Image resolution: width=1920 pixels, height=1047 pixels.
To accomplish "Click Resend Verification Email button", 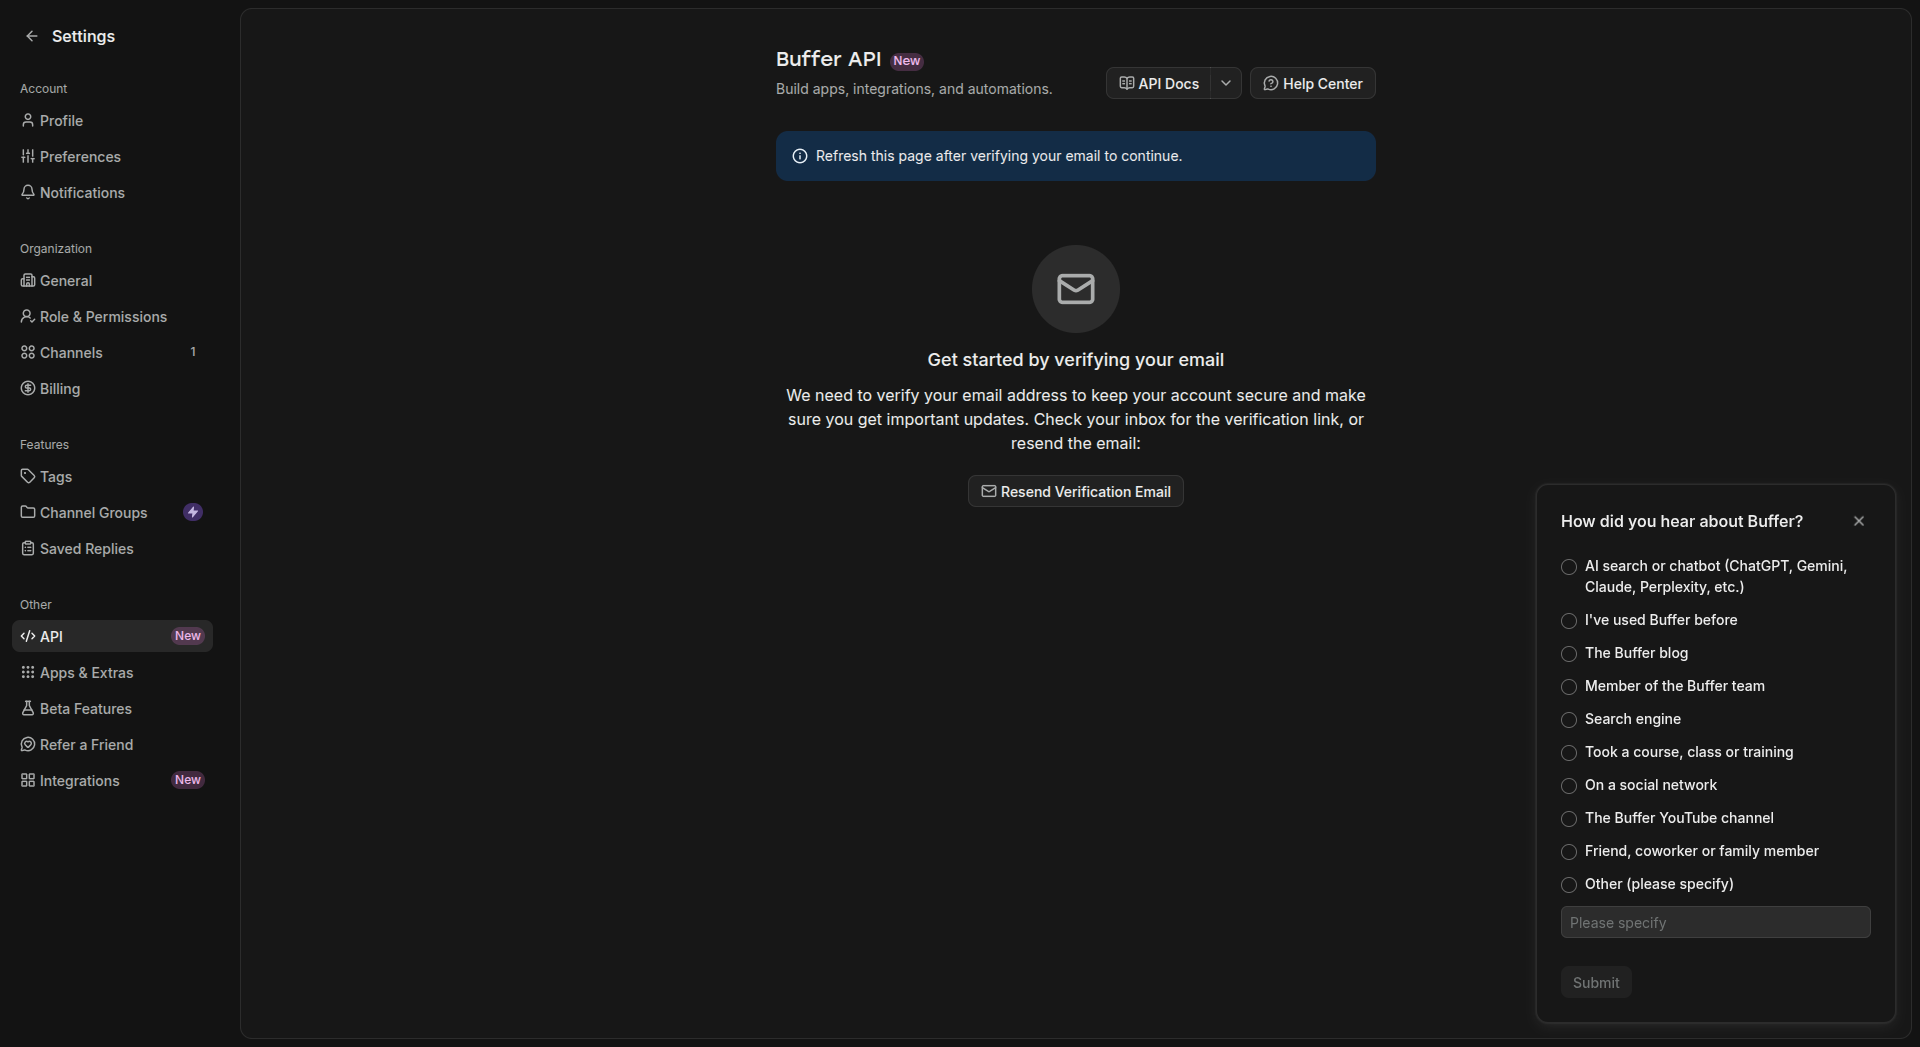I will 1075,491.
